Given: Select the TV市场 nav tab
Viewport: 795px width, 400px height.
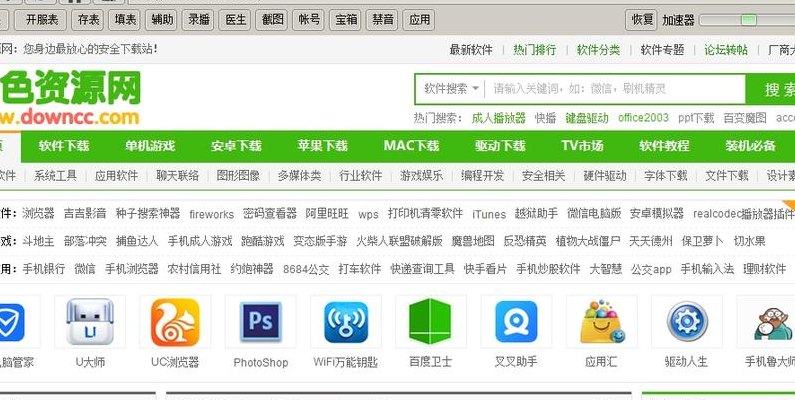Looking at the screenshot, I should [582, 146].
